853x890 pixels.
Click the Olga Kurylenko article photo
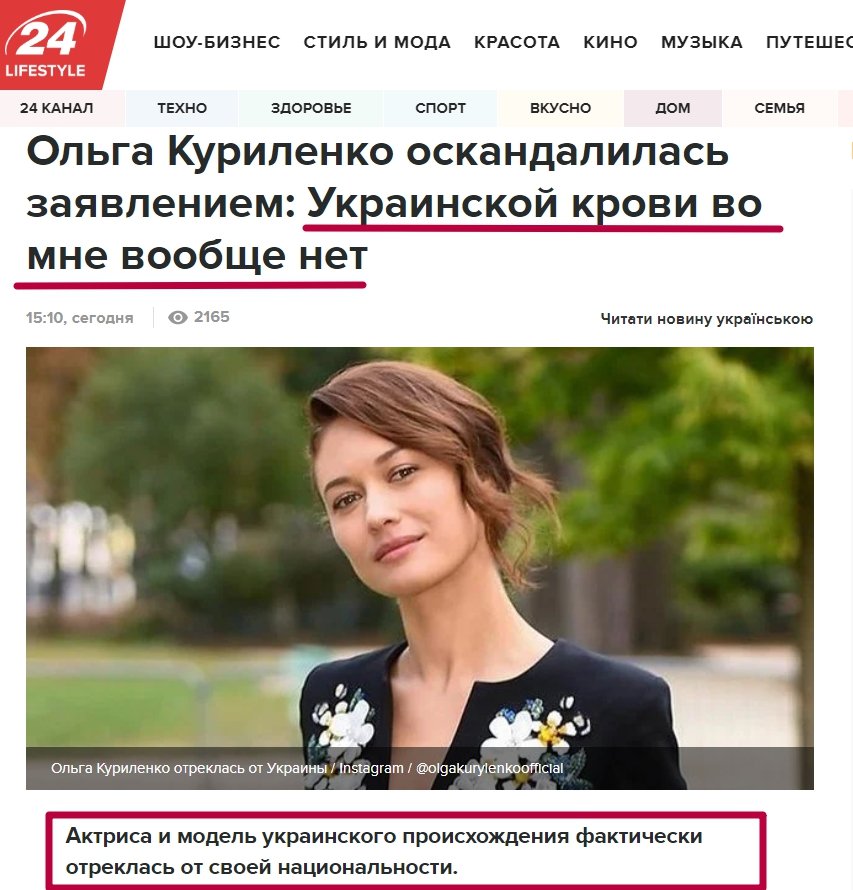420,568
